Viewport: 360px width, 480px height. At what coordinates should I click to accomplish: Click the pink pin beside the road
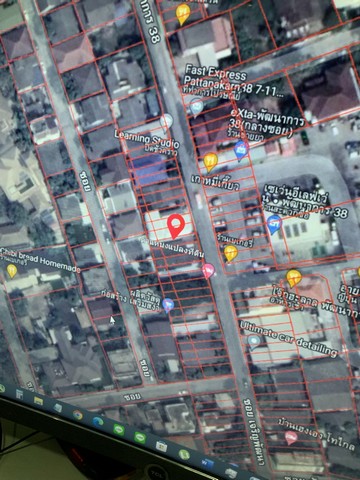coord(208,271)
